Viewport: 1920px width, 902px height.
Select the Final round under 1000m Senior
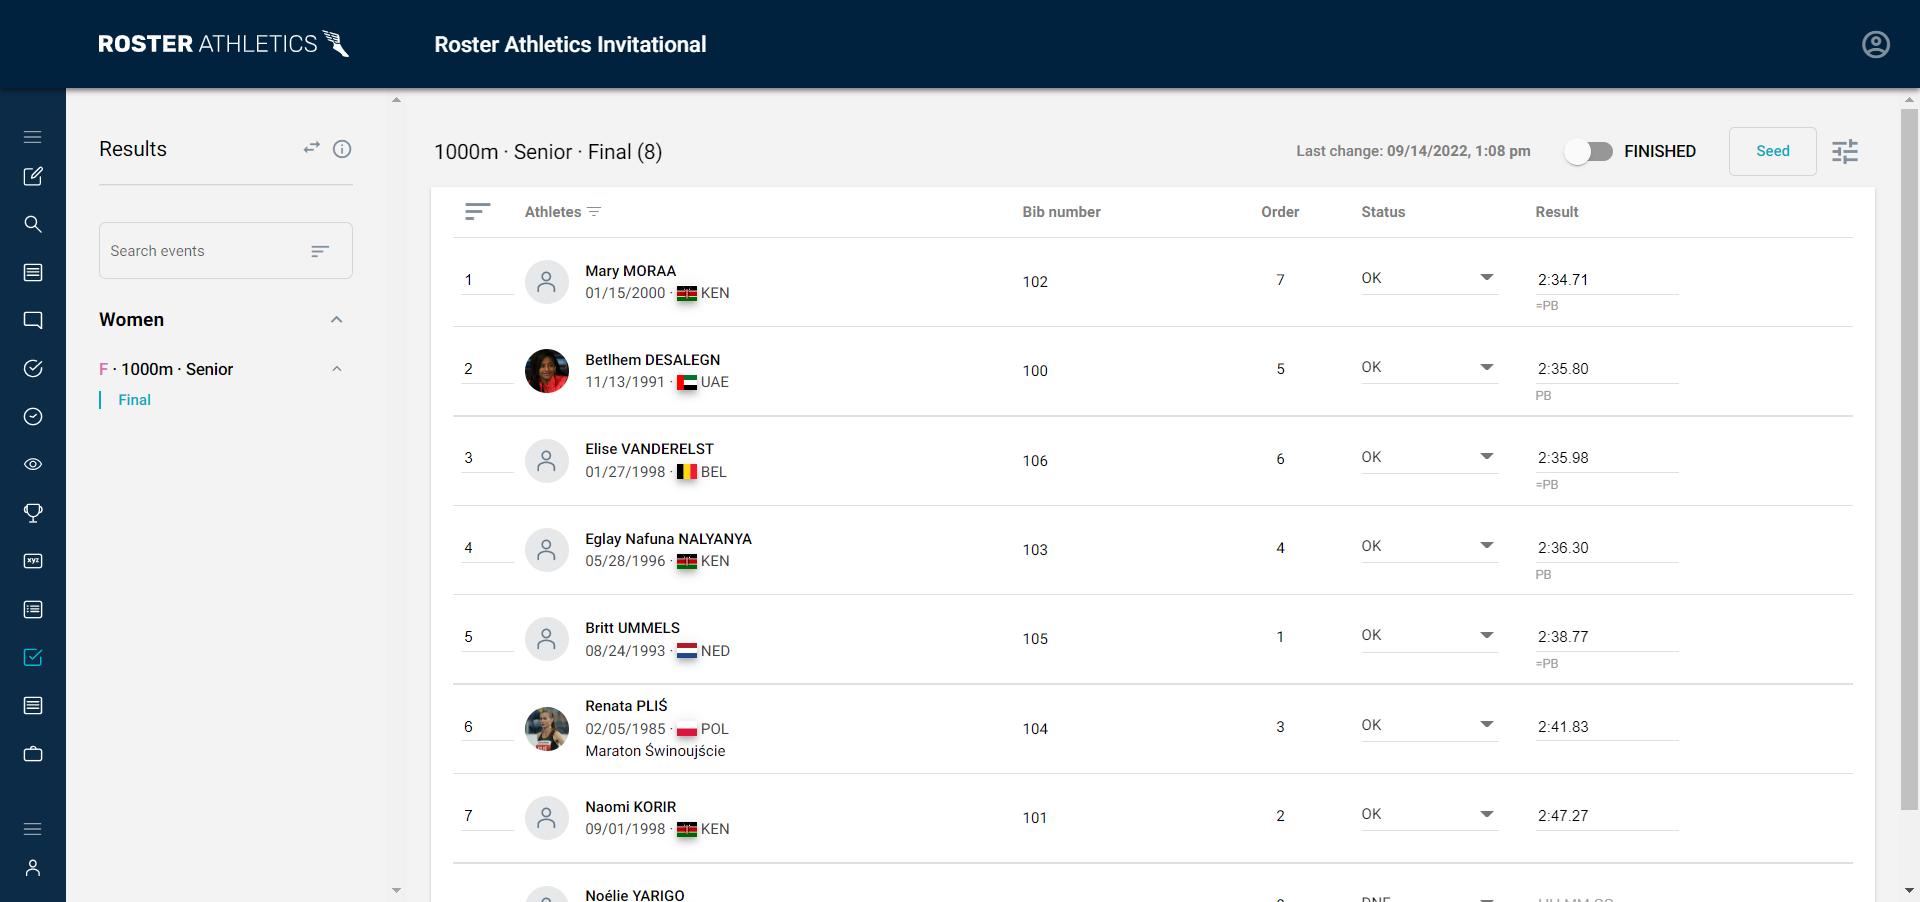point(134,399)
